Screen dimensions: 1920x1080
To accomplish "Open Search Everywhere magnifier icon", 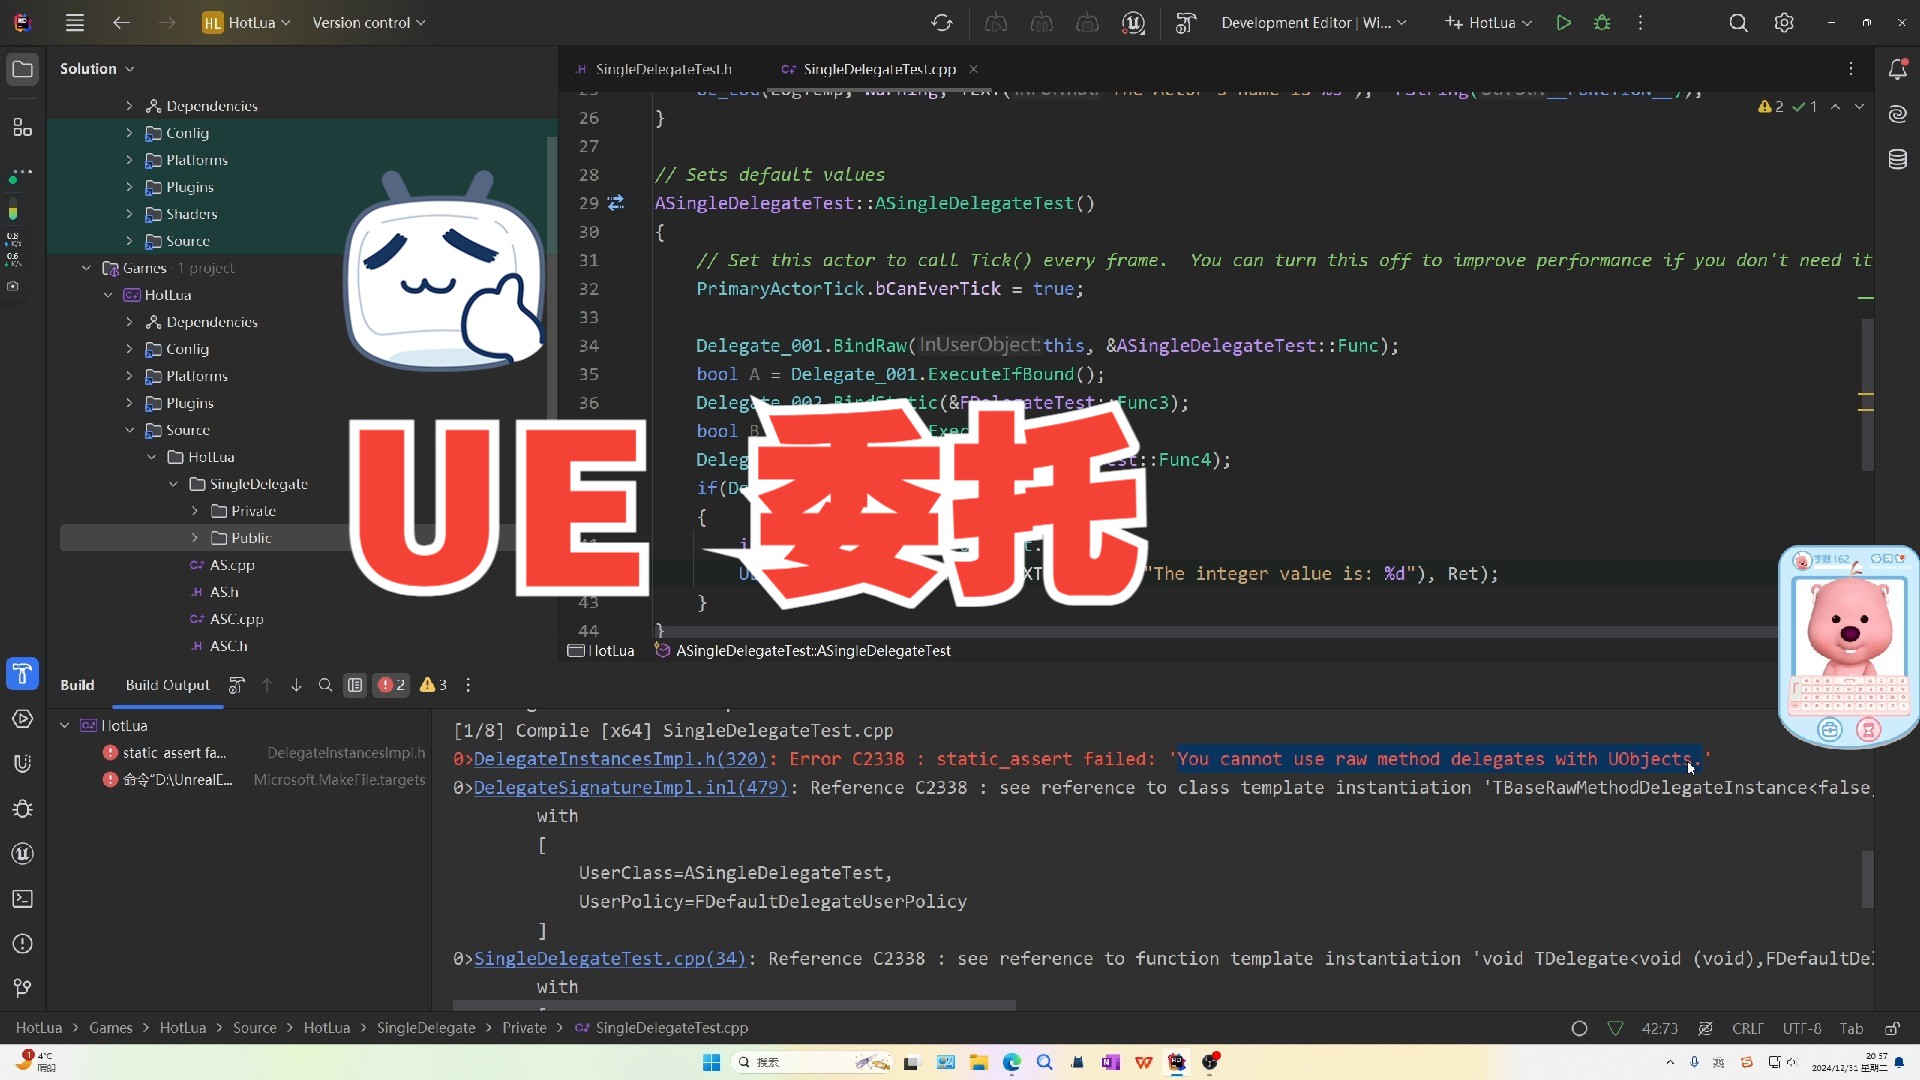I will (x=1738, y=22).
